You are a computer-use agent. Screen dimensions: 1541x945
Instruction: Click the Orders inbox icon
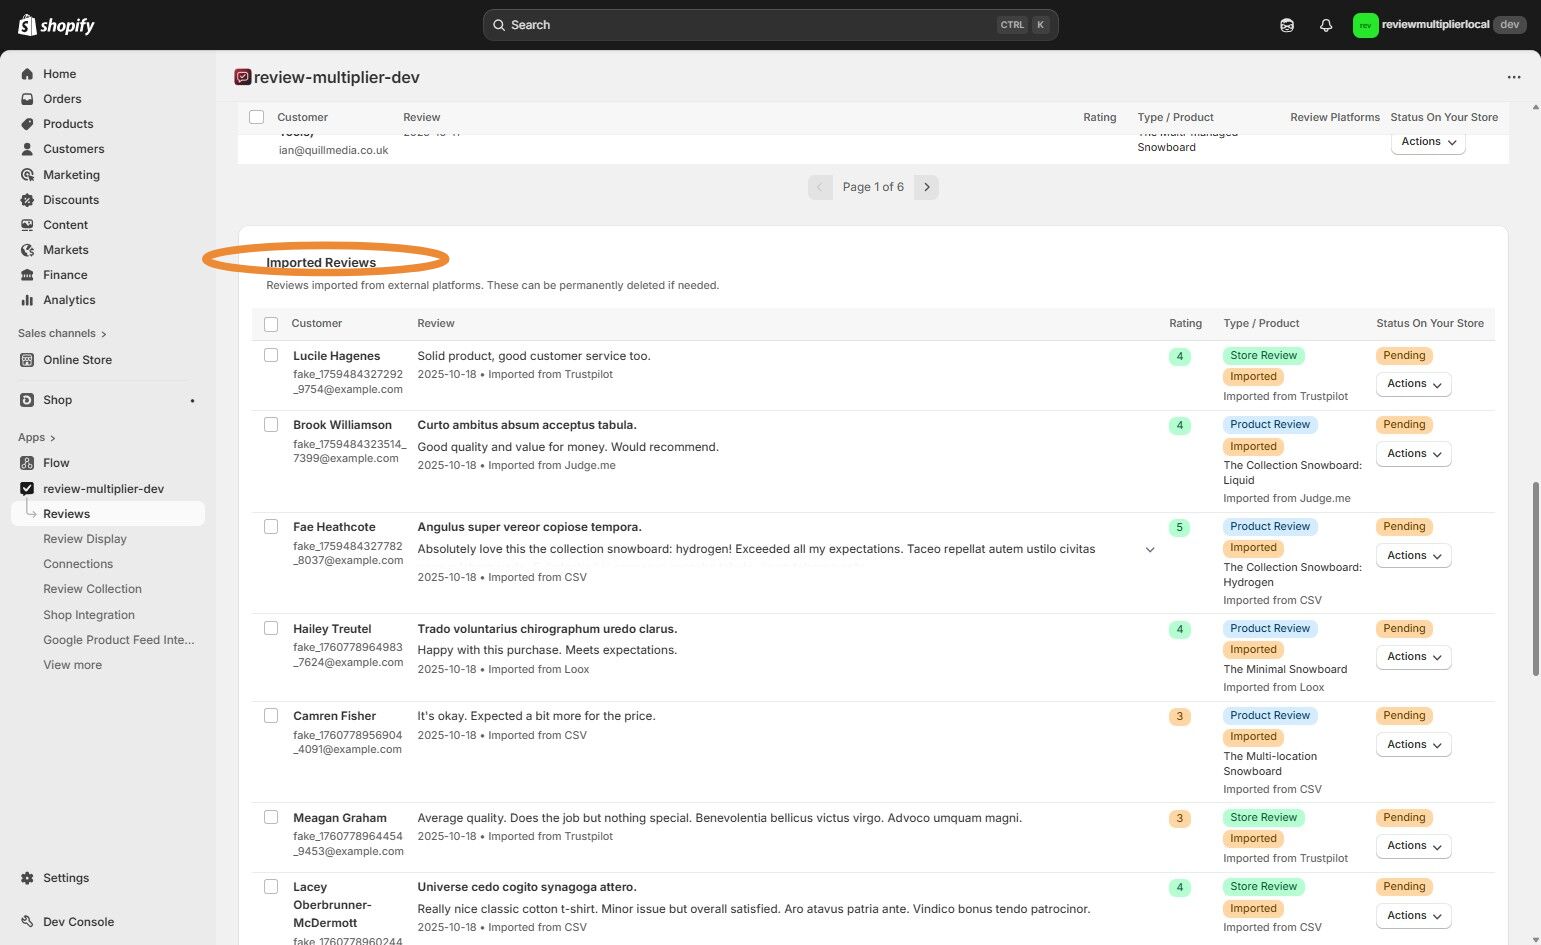[x=27, y=99]
